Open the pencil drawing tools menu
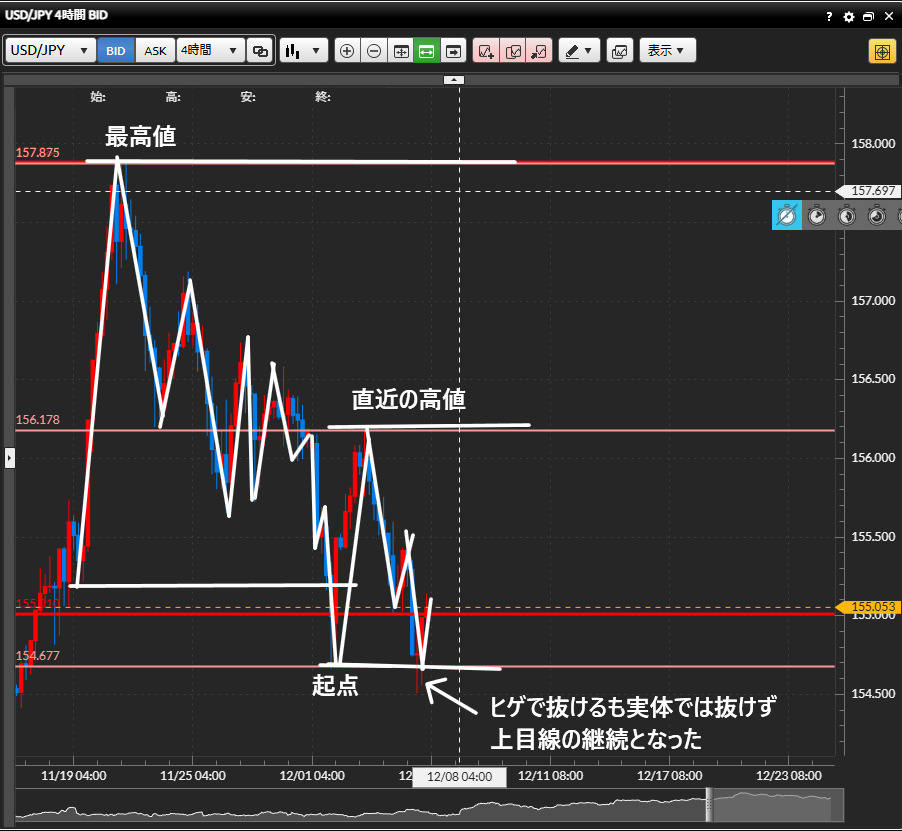 tap(578, 51)
